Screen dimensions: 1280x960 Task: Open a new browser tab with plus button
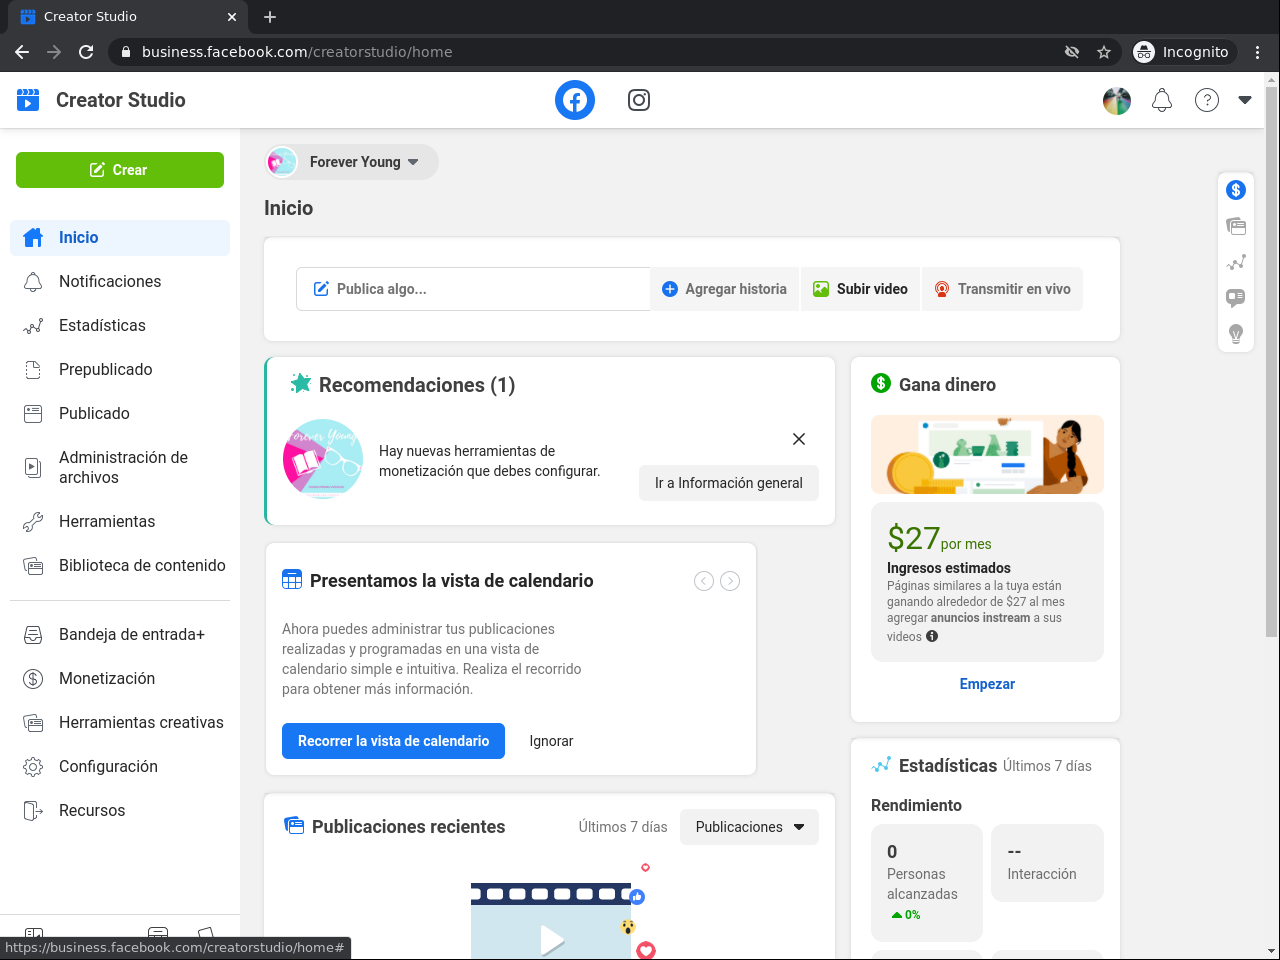pos(270,17)
